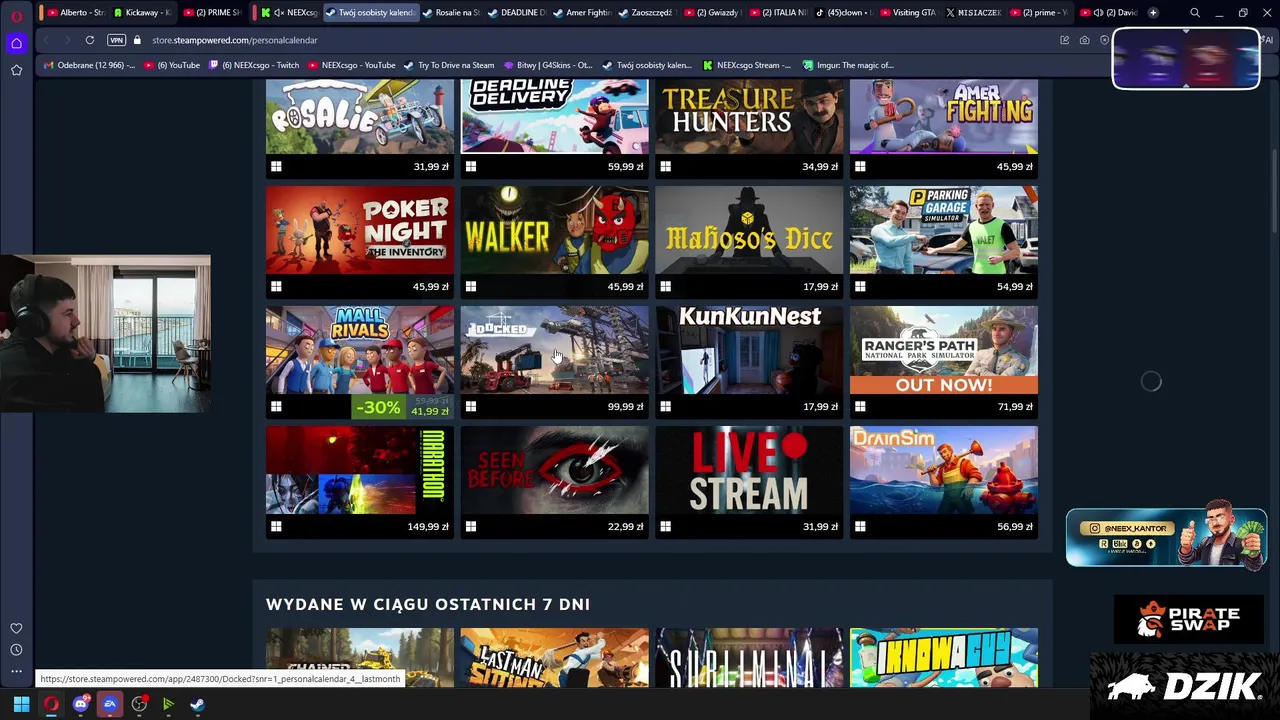The width and height of the screenshot is (1280, 720).
Task: Click the "Wydane w ciągu ostatnich 7 dni" heading
Action: [x=428, y=604]
